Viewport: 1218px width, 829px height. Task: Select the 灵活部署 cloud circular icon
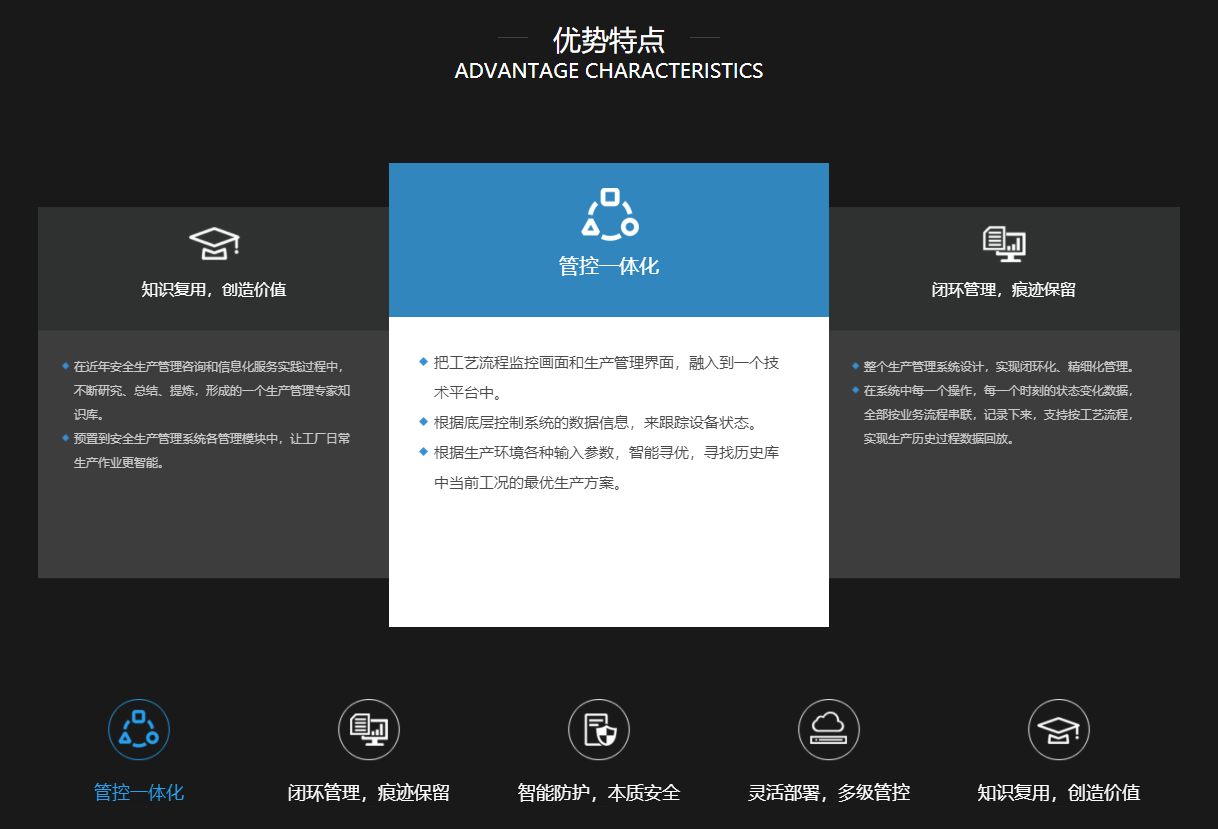[829, 730]
